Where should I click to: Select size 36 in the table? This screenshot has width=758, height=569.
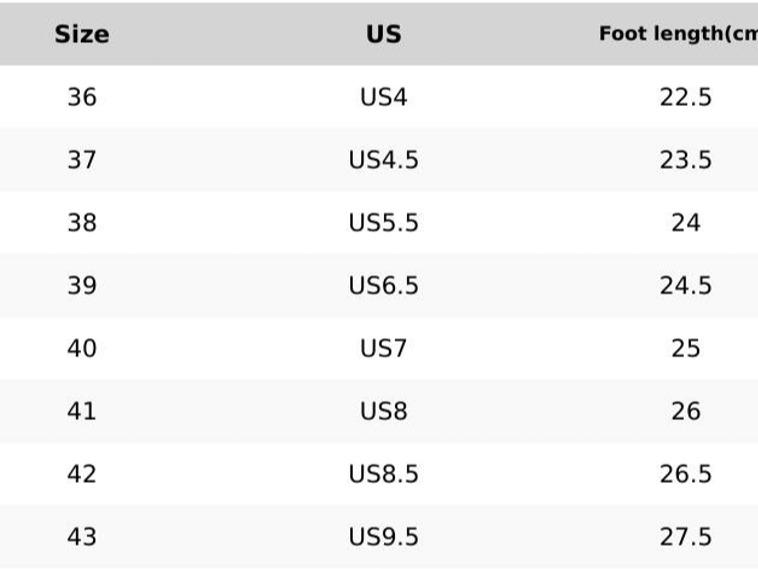click(x=82, y=97)
